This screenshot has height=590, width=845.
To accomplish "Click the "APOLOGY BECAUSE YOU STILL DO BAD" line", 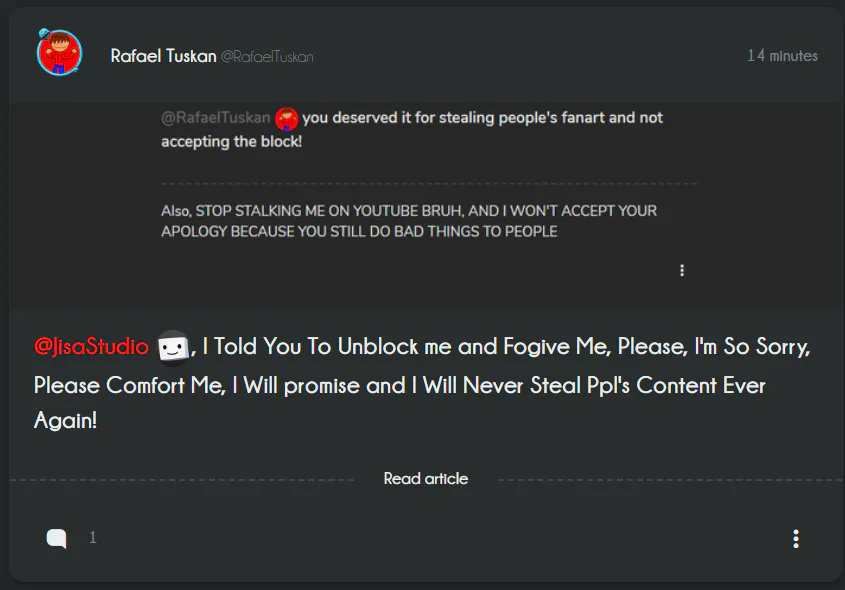I will [359, 232].
